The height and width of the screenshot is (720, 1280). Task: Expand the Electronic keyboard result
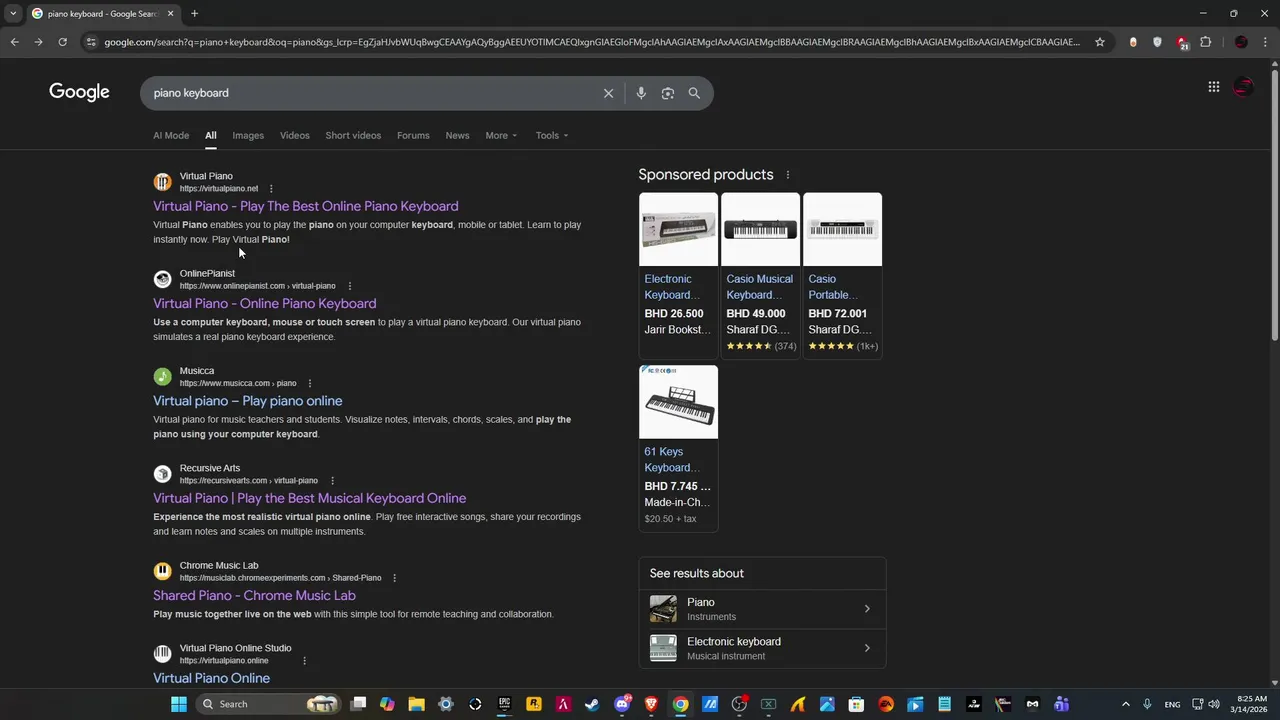[762, 648]
